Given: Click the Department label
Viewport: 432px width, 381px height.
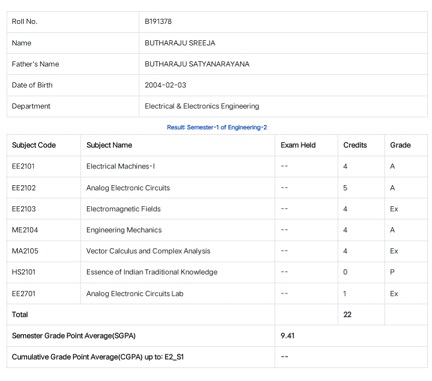Looking at the screenshot, I should [x=31, y=106].
